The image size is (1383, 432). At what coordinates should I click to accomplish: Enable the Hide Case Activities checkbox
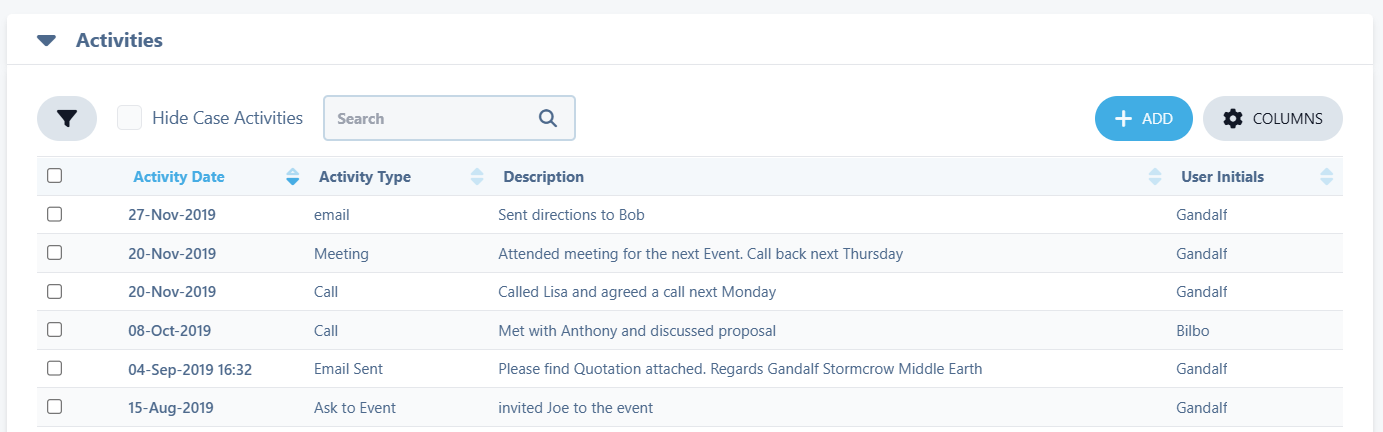(x=129, y=118)
